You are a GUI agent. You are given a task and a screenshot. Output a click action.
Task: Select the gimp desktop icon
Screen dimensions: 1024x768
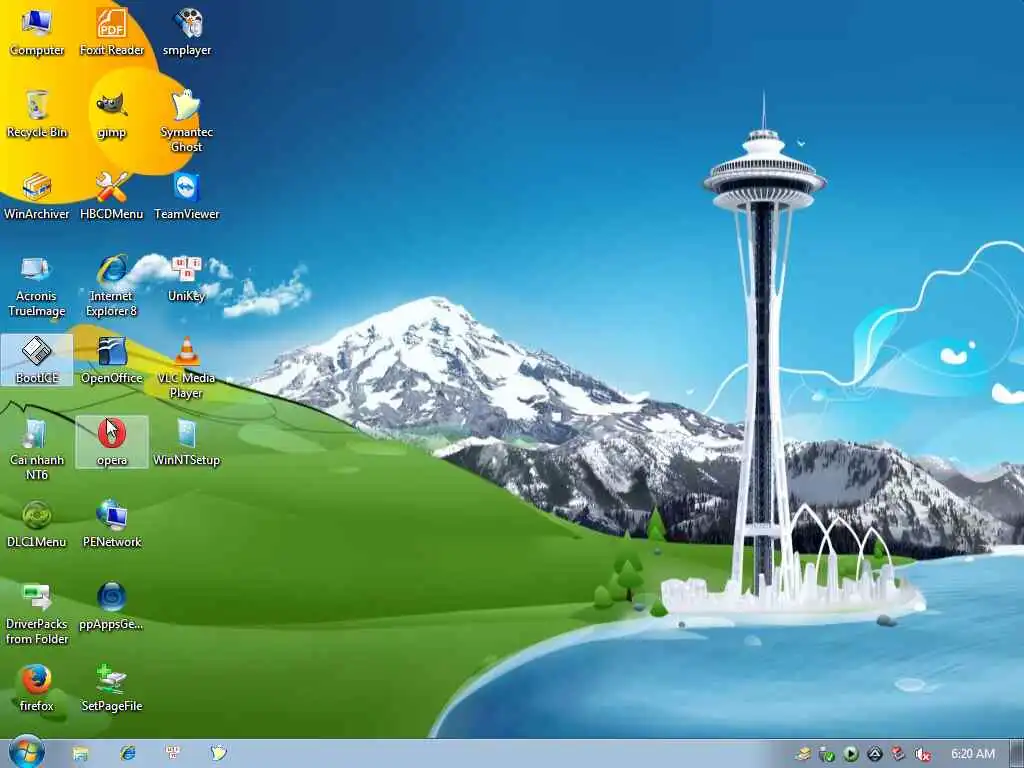(112, 114)
